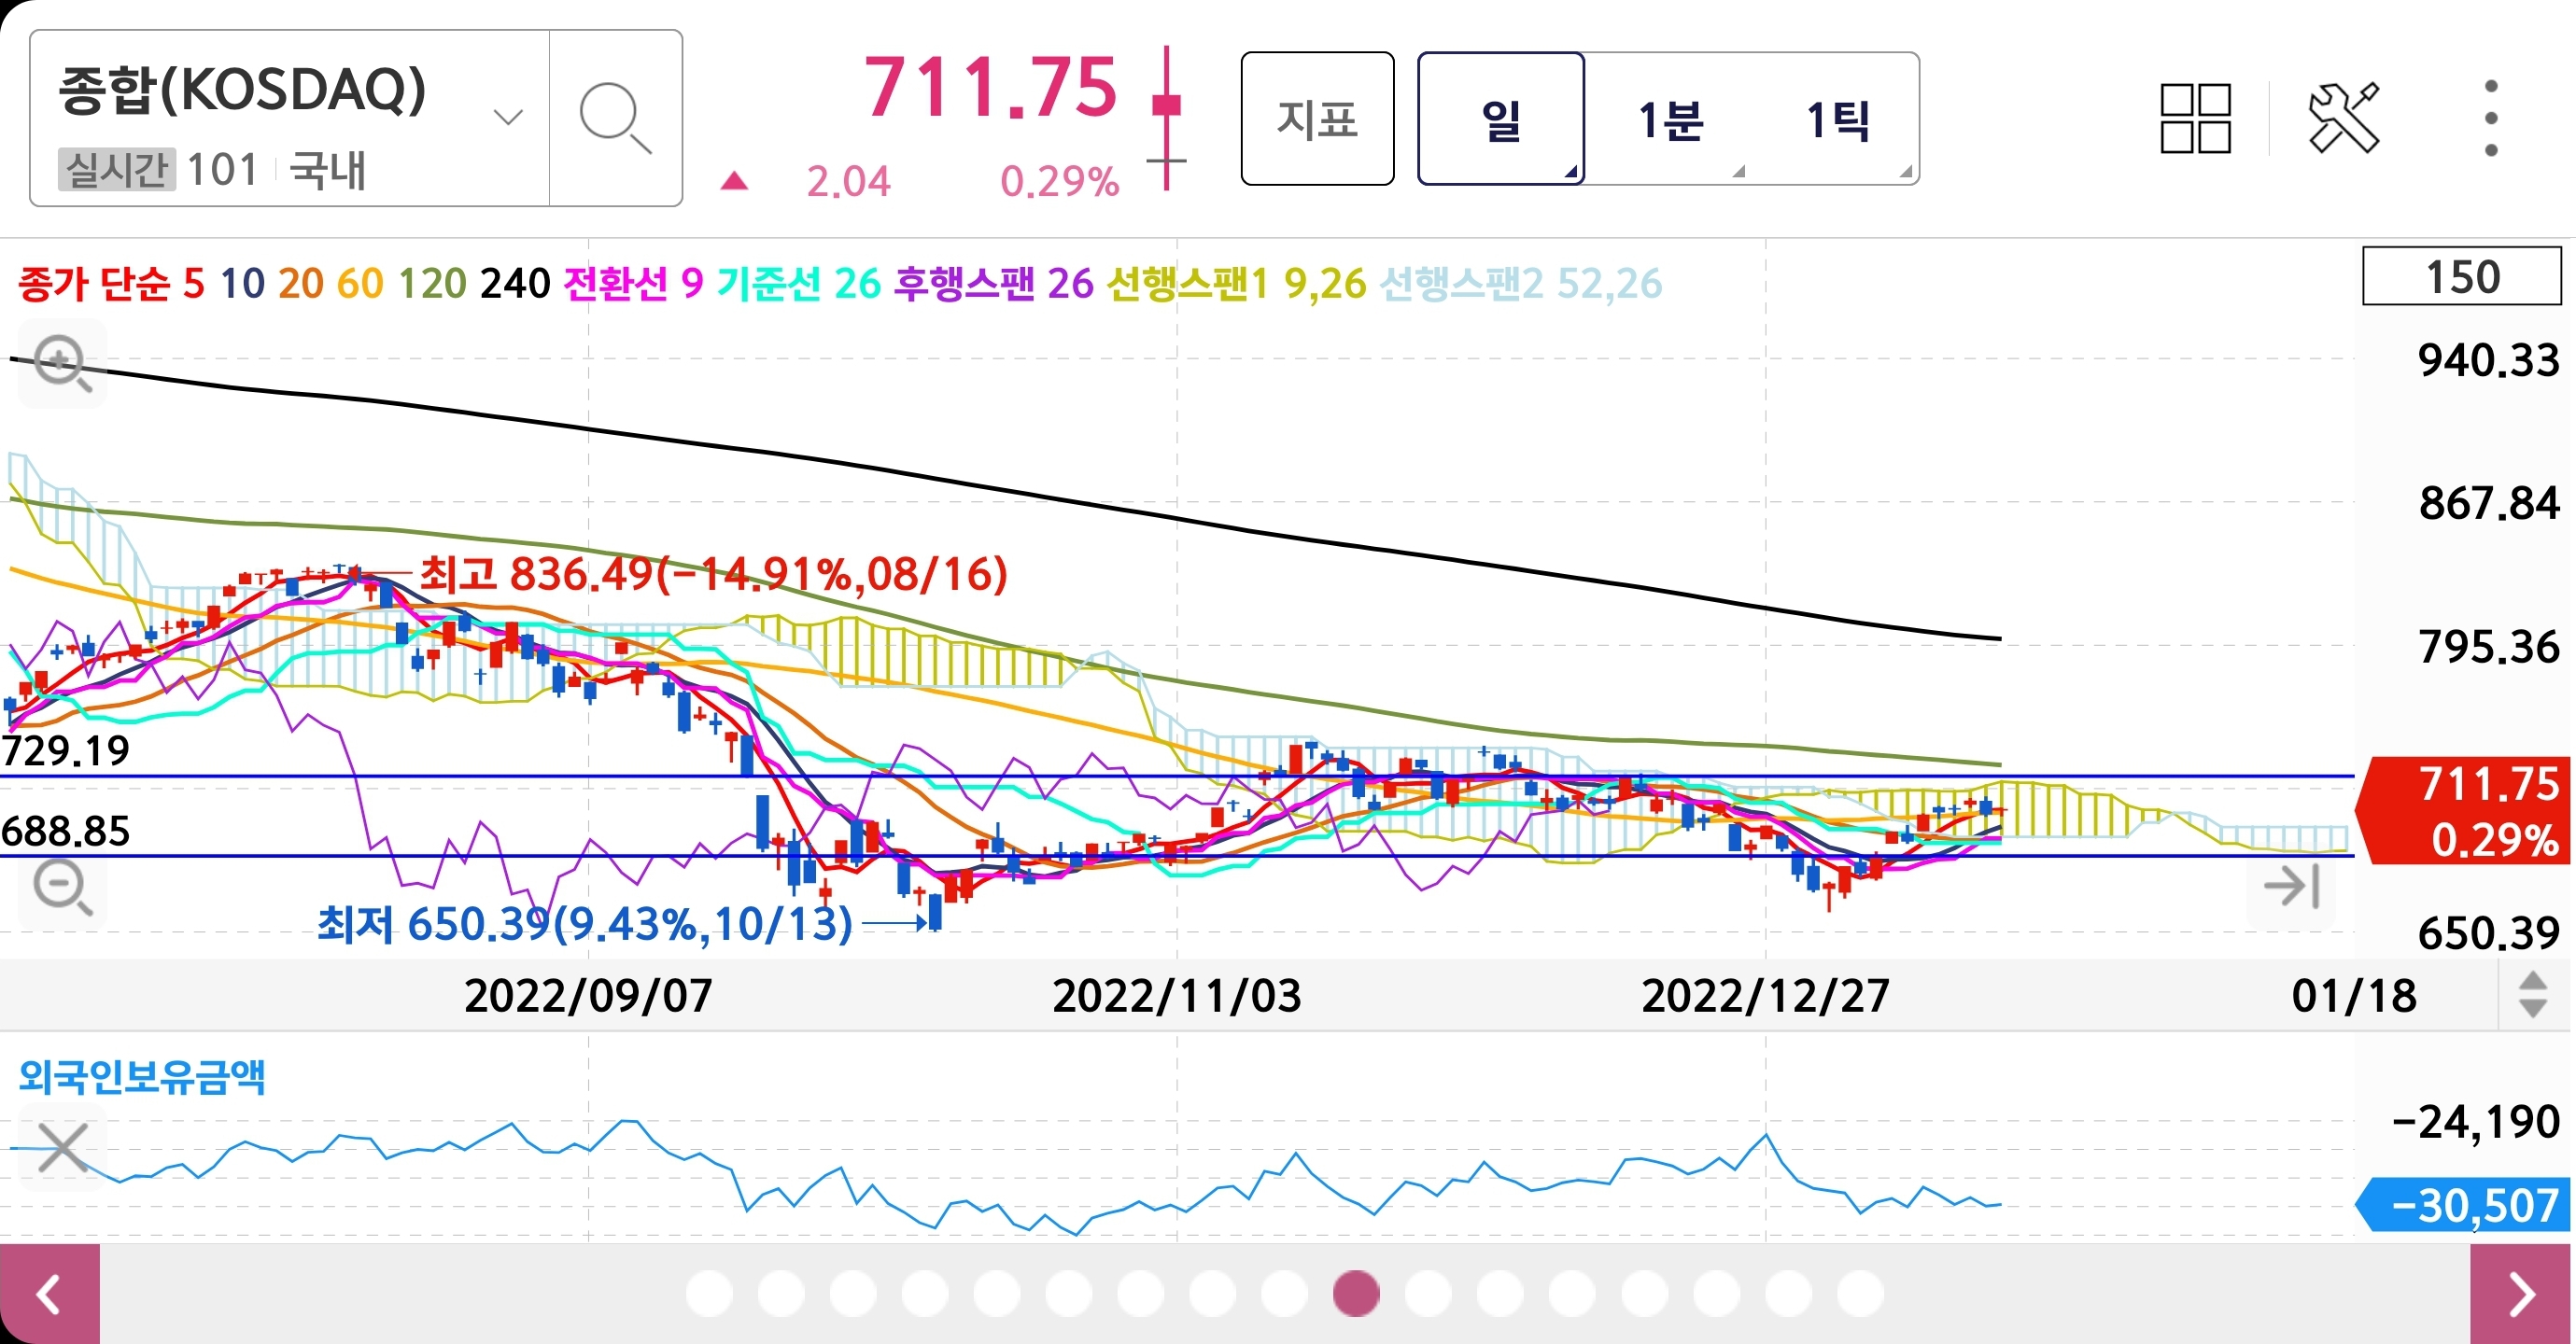Open the three-dot more options menu
This screenshot has width=2576, height=1344.
(x=2490, y=118)
